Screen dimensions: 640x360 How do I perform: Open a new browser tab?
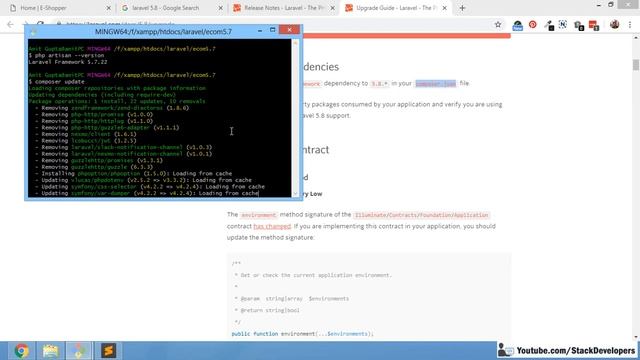coord(462,8)
